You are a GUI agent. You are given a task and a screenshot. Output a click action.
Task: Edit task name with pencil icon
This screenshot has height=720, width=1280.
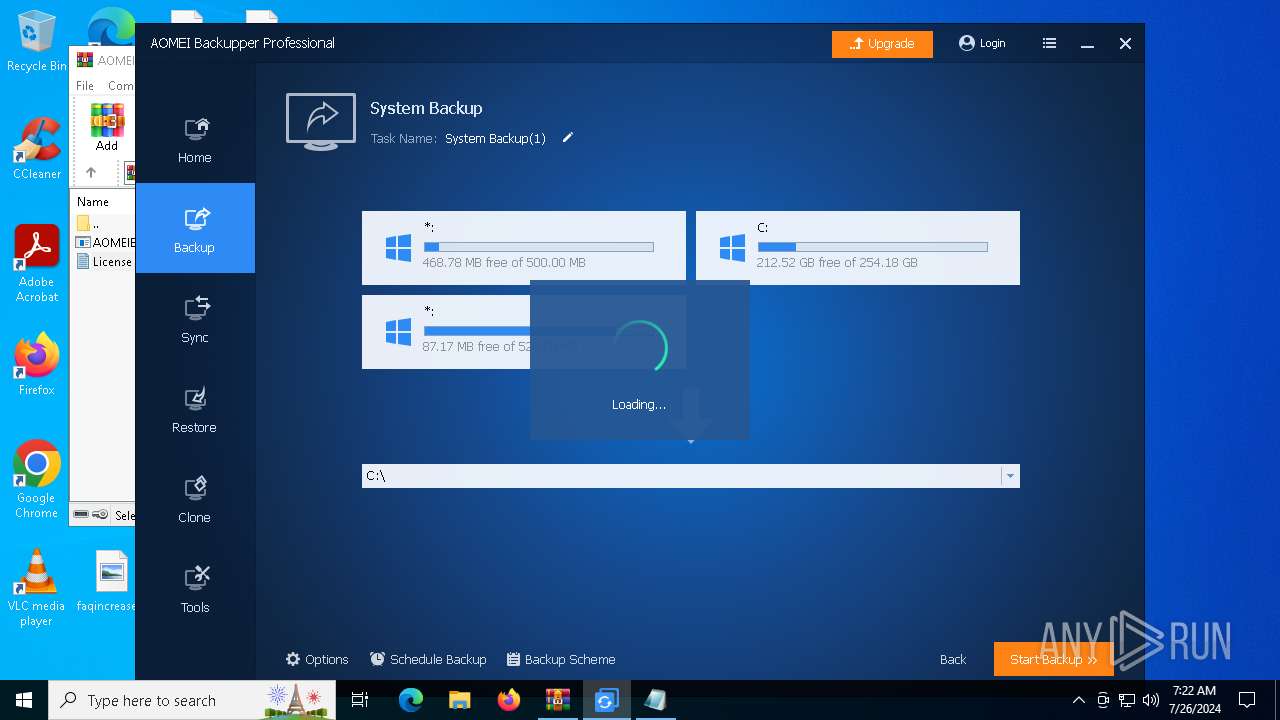[x=568, y=138]
